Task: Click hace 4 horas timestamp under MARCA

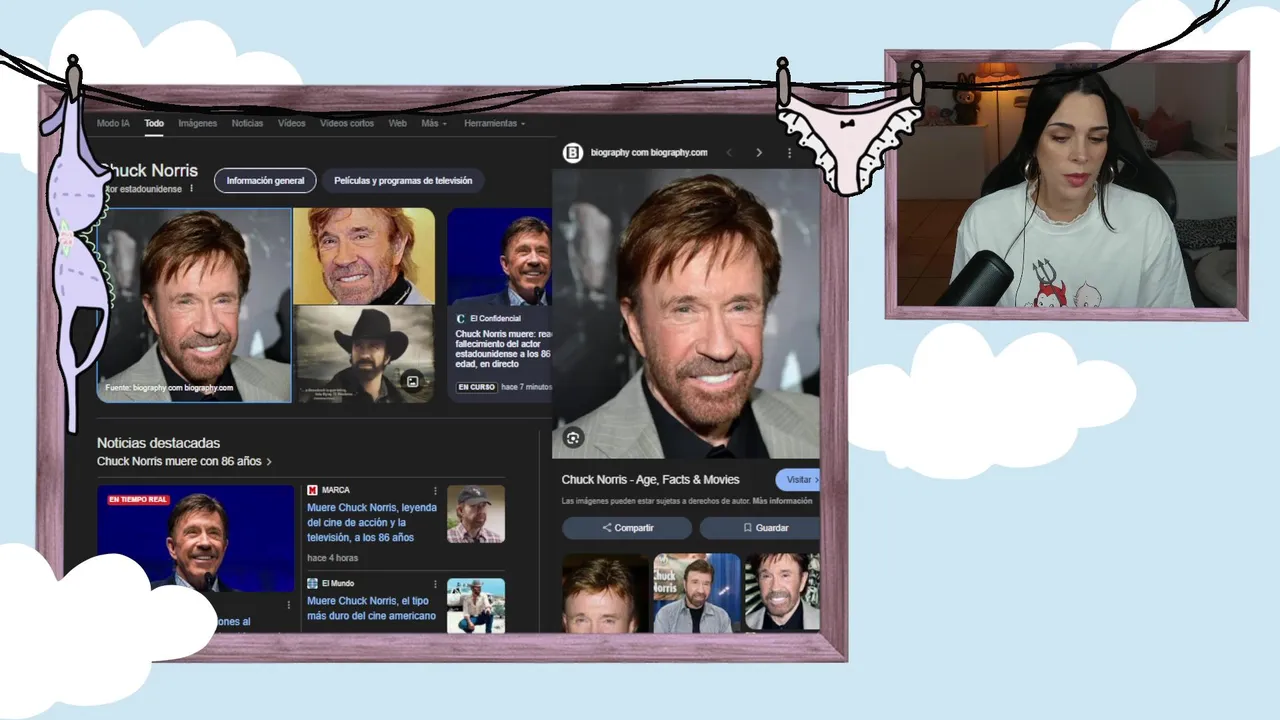Action: click(x=333, y=558)
